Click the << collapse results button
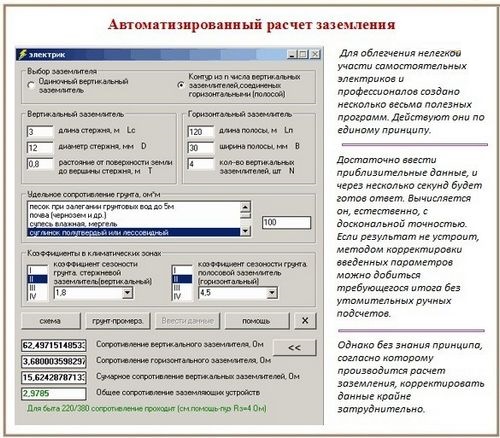 294,348
